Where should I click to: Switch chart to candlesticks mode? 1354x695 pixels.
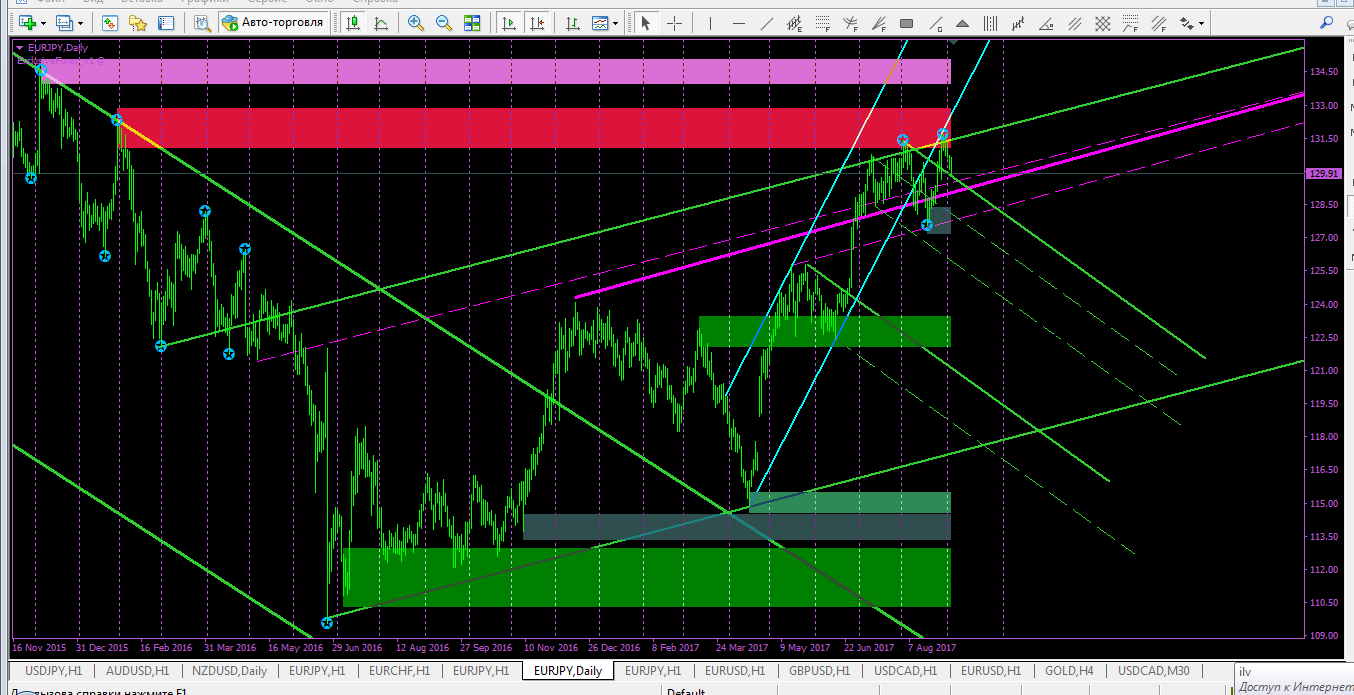click(353, 22)
